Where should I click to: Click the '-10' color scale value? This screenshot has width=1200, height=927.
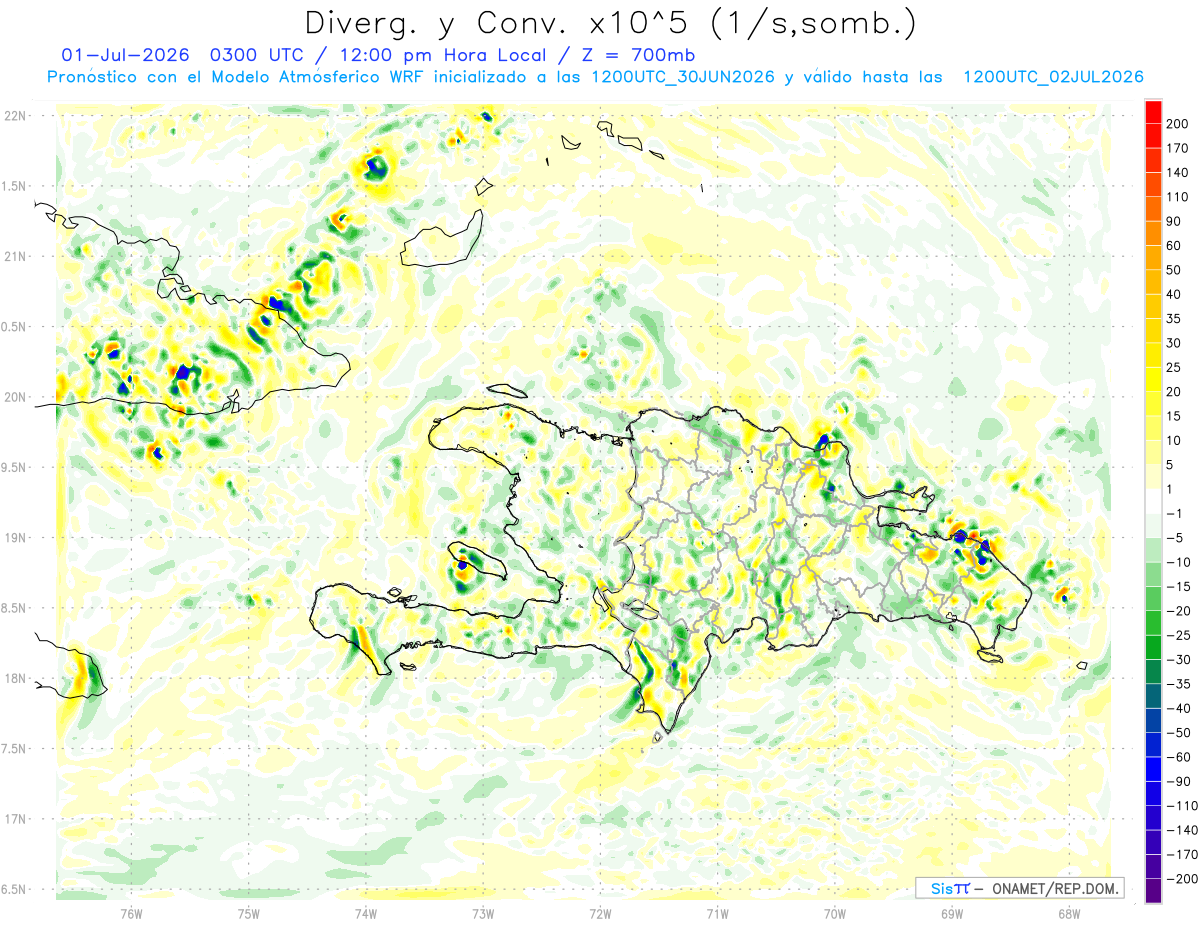tap(1180, 562)
